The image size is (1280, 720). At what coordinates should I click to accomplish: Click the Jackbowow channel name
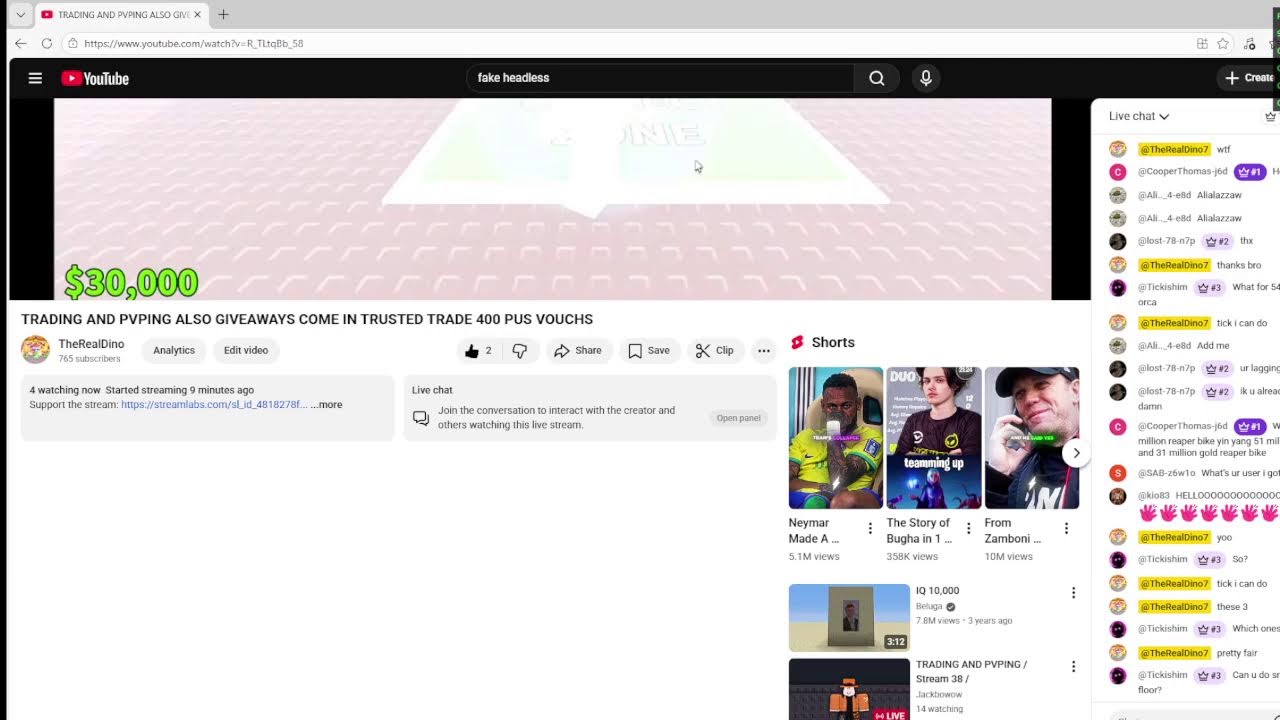pyautogui.click(x=939, y=694)
